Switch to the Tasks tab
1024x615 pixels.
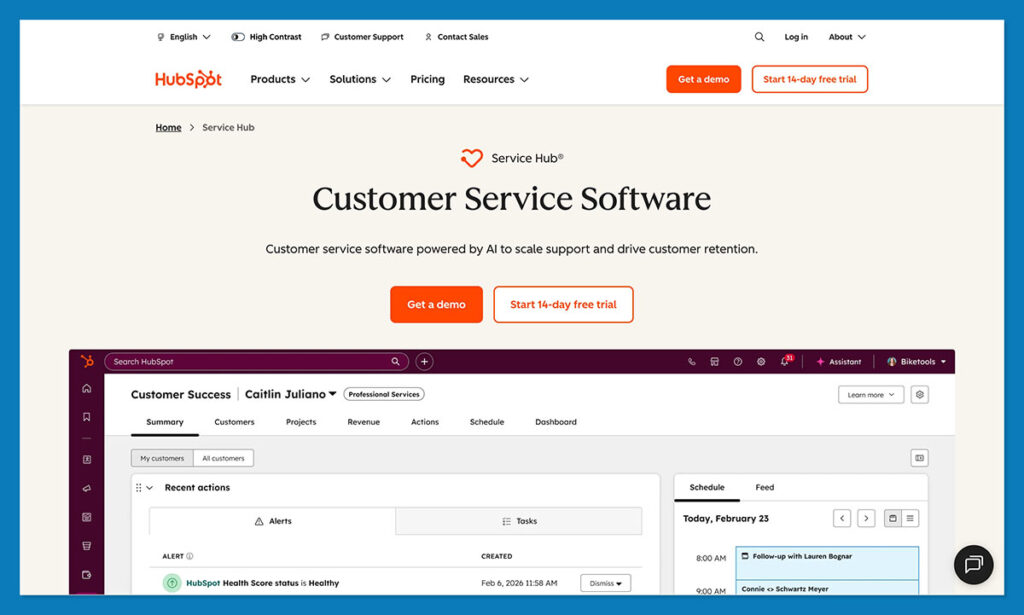click(519, 521)
